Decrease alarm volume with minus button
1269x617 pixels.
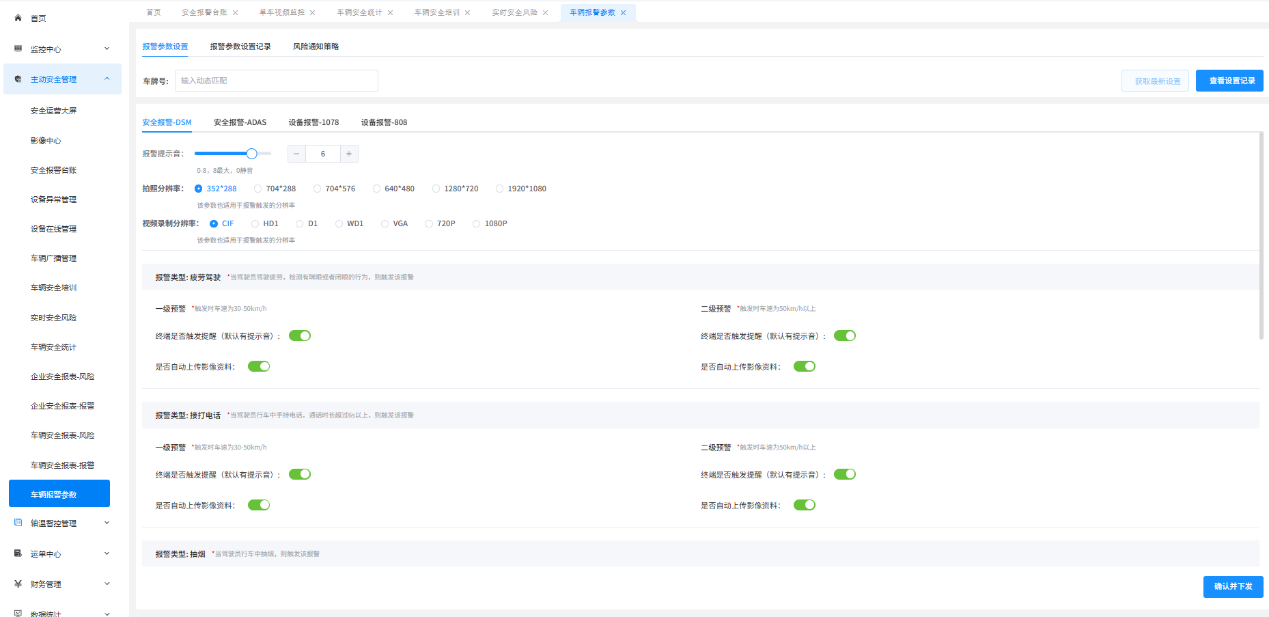coord(297,154)
